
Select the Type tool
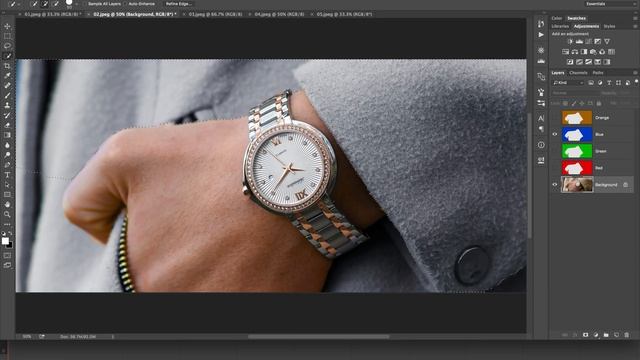(x=7, y=175)
